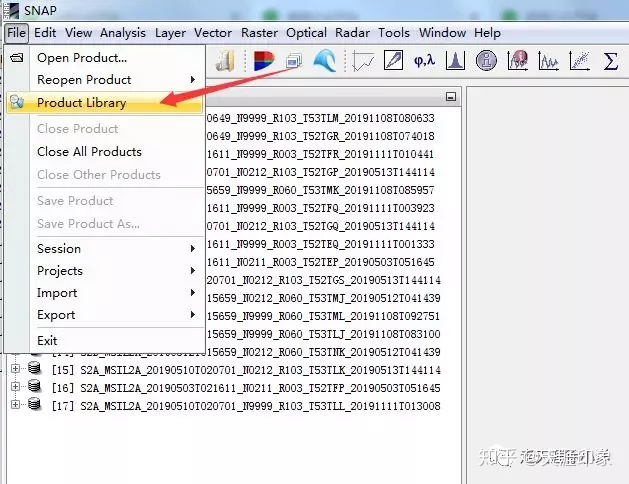Select row ending T53TMJ_20190512T041439
629x484 pixels.
click(324, 298)
